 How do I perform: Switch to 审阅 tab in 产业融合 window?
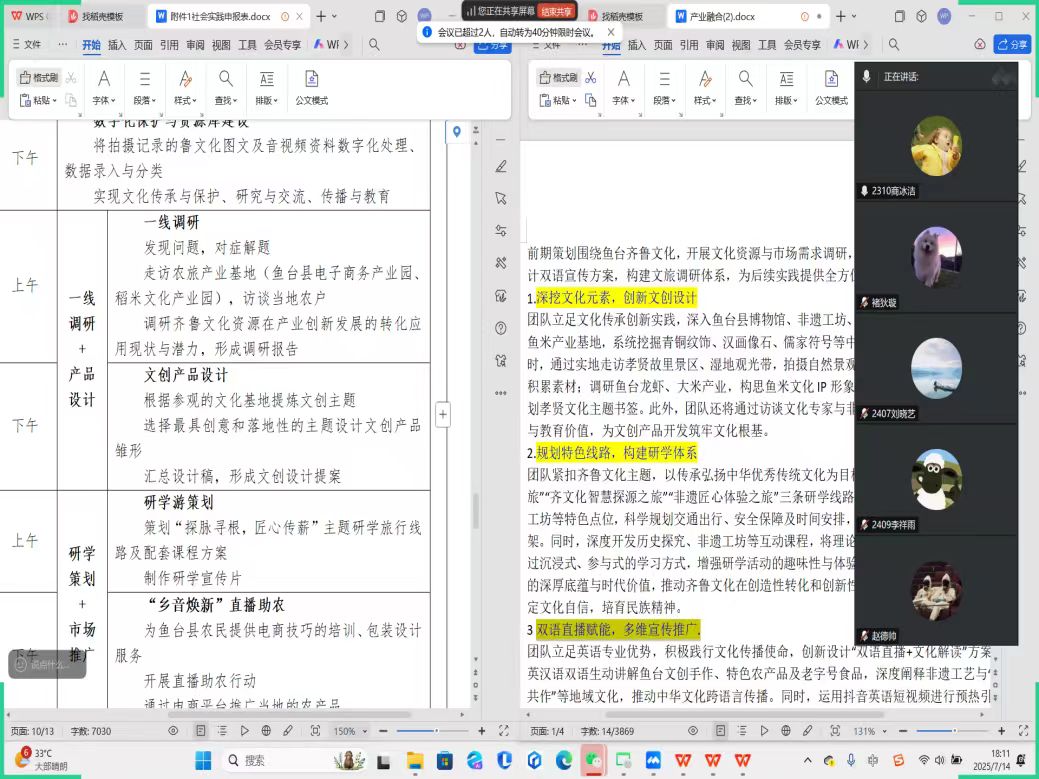[715, 45]
